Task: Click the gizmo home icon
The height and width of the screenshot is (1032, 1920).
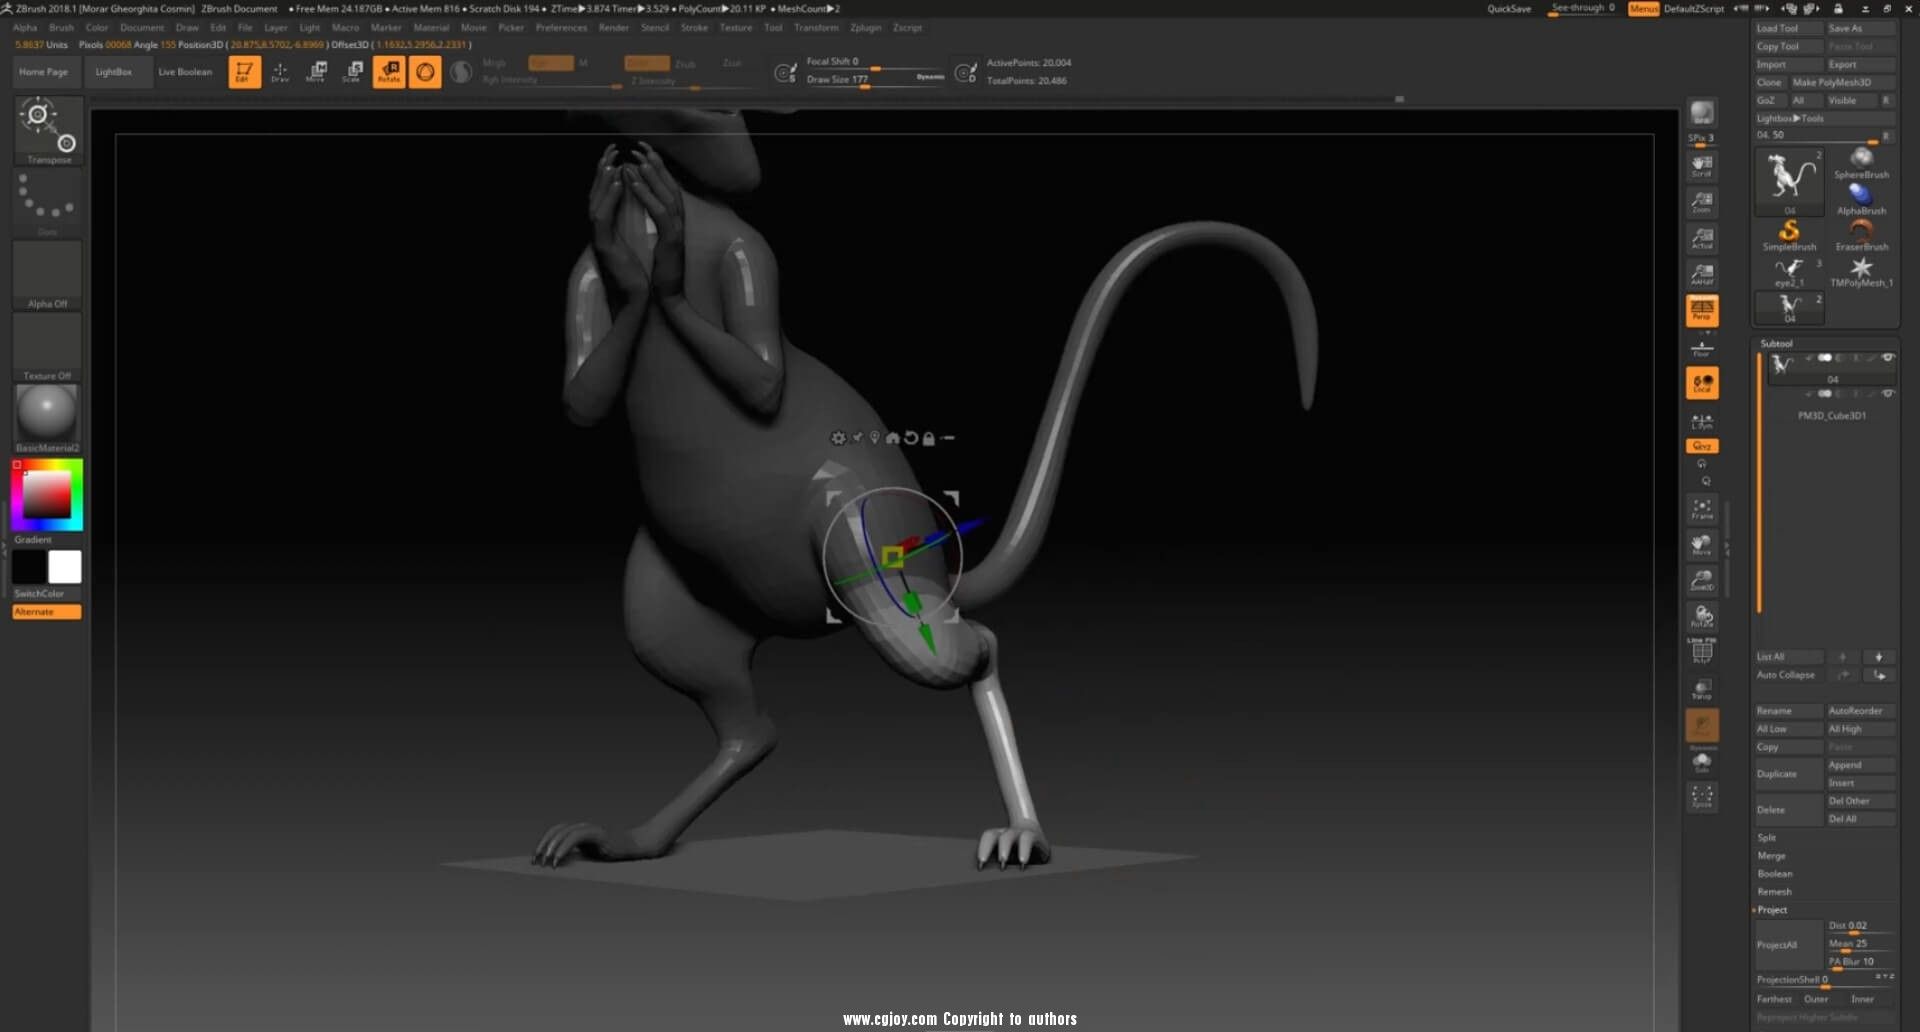Action: 892,438
